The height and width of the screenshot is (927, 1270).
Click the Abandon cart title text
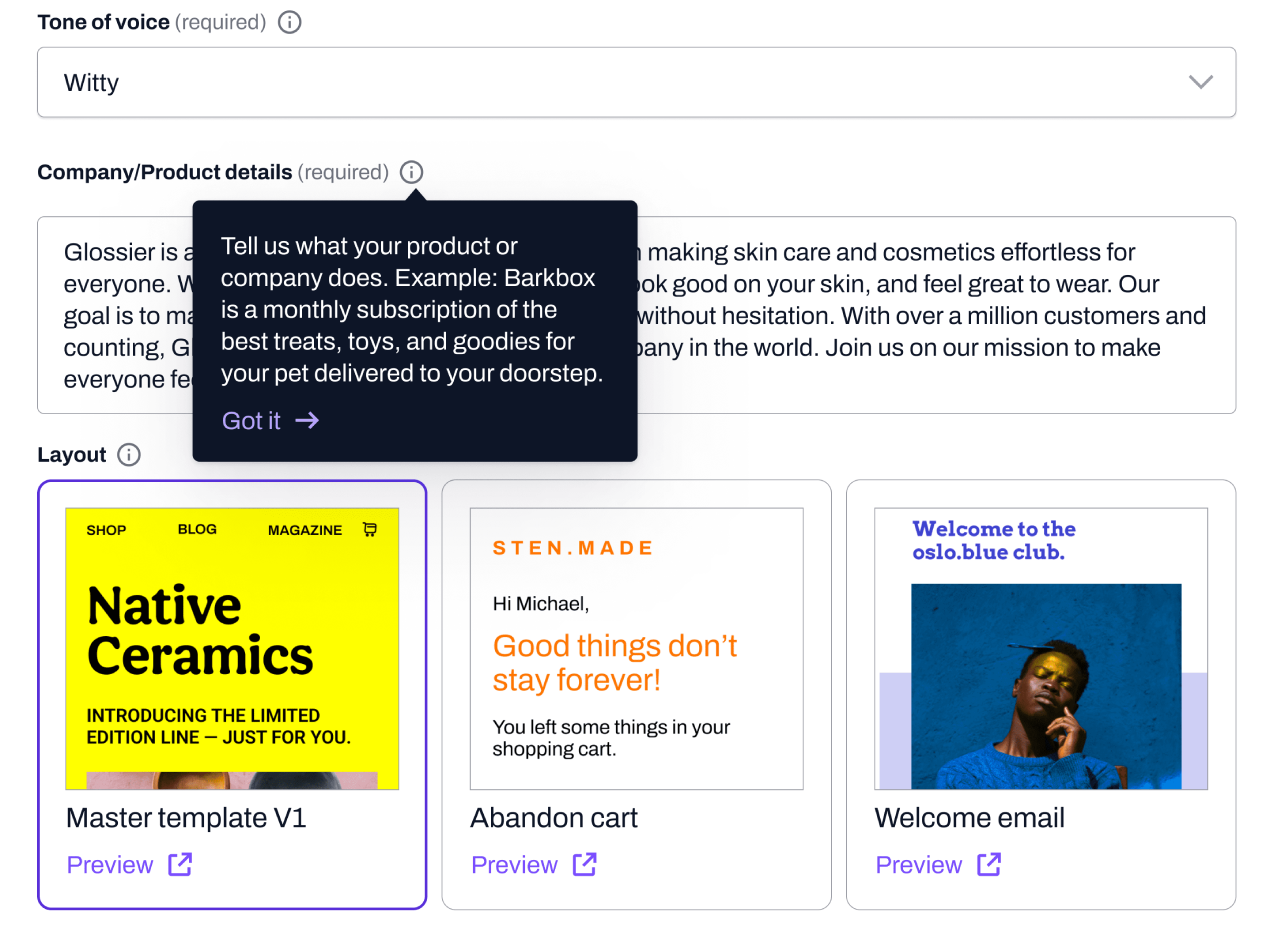pos(554,818)
